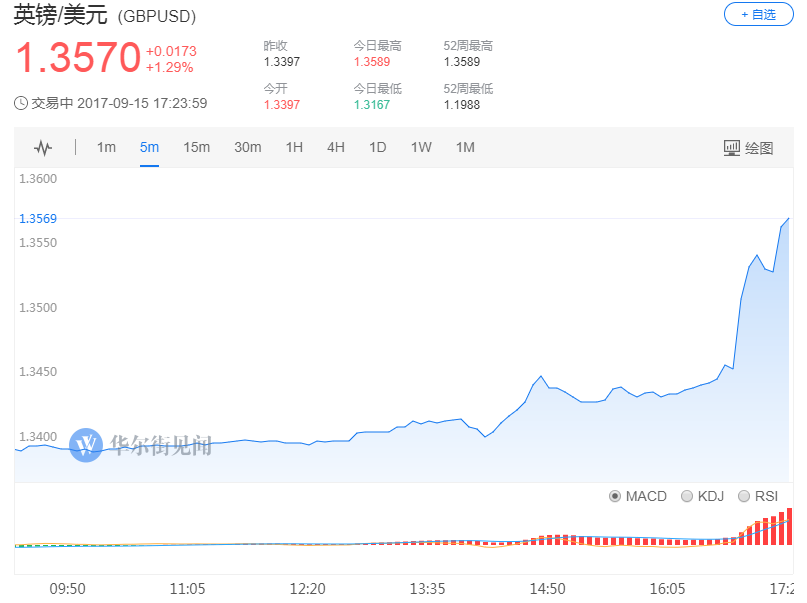The width and height of the screenshot is (807, 603).
Task: Show the 1D daily chart
Action: (x=377, y=148)
